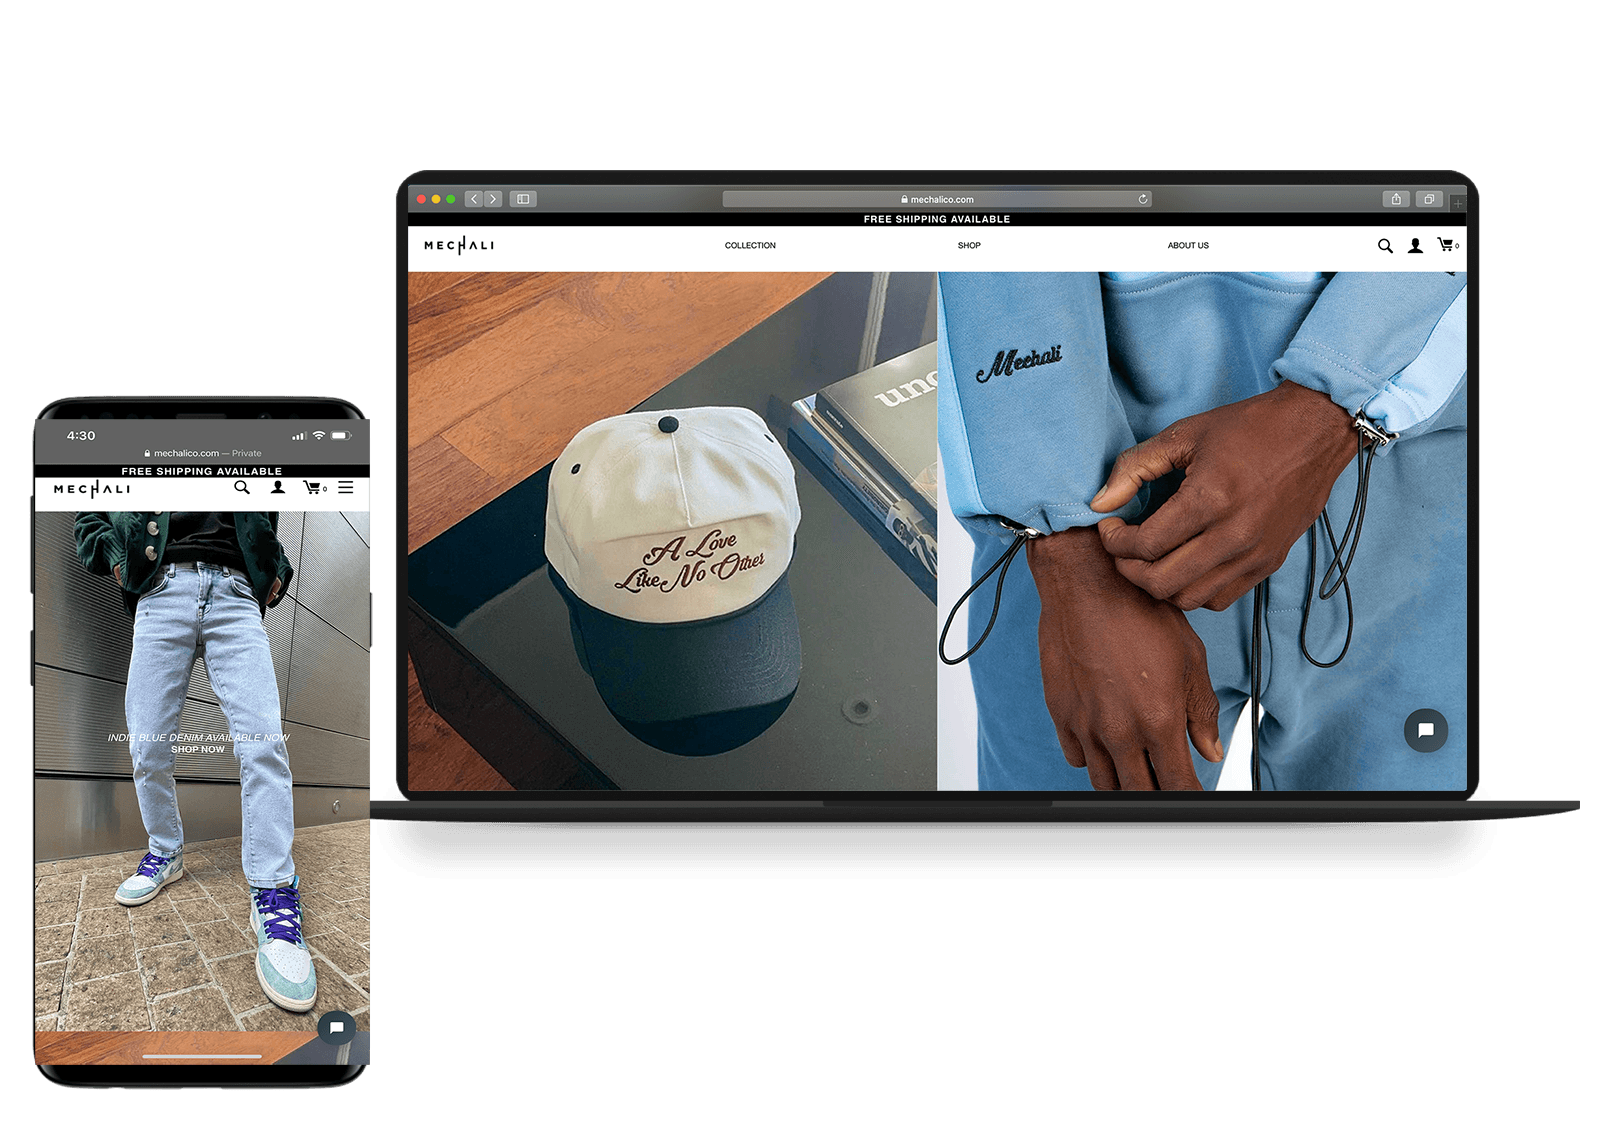This screenshot has width=1600, height=1134.
Task: Open the account icon on laptop site
Action: pos(1415,246)
